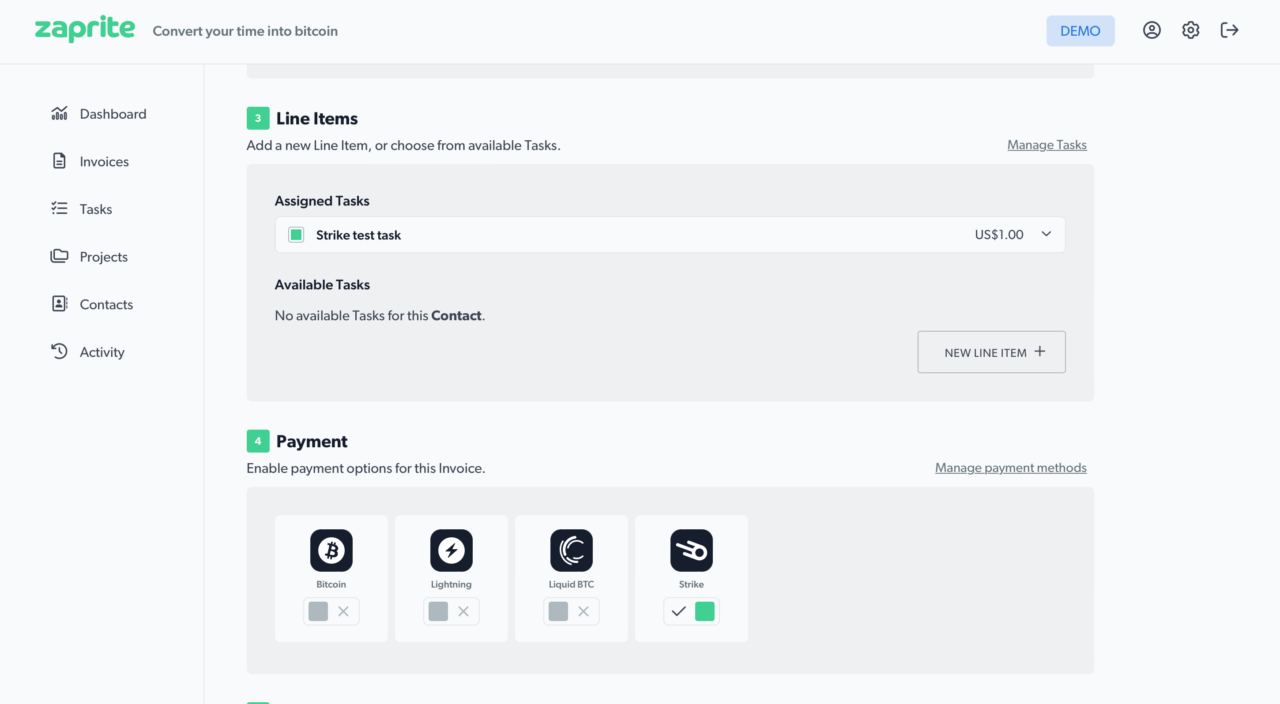Image resolution: width=1280 pixels, height=704 pixels.
Task: Click the Bitcoin payment logo
Action: [331, 550]
